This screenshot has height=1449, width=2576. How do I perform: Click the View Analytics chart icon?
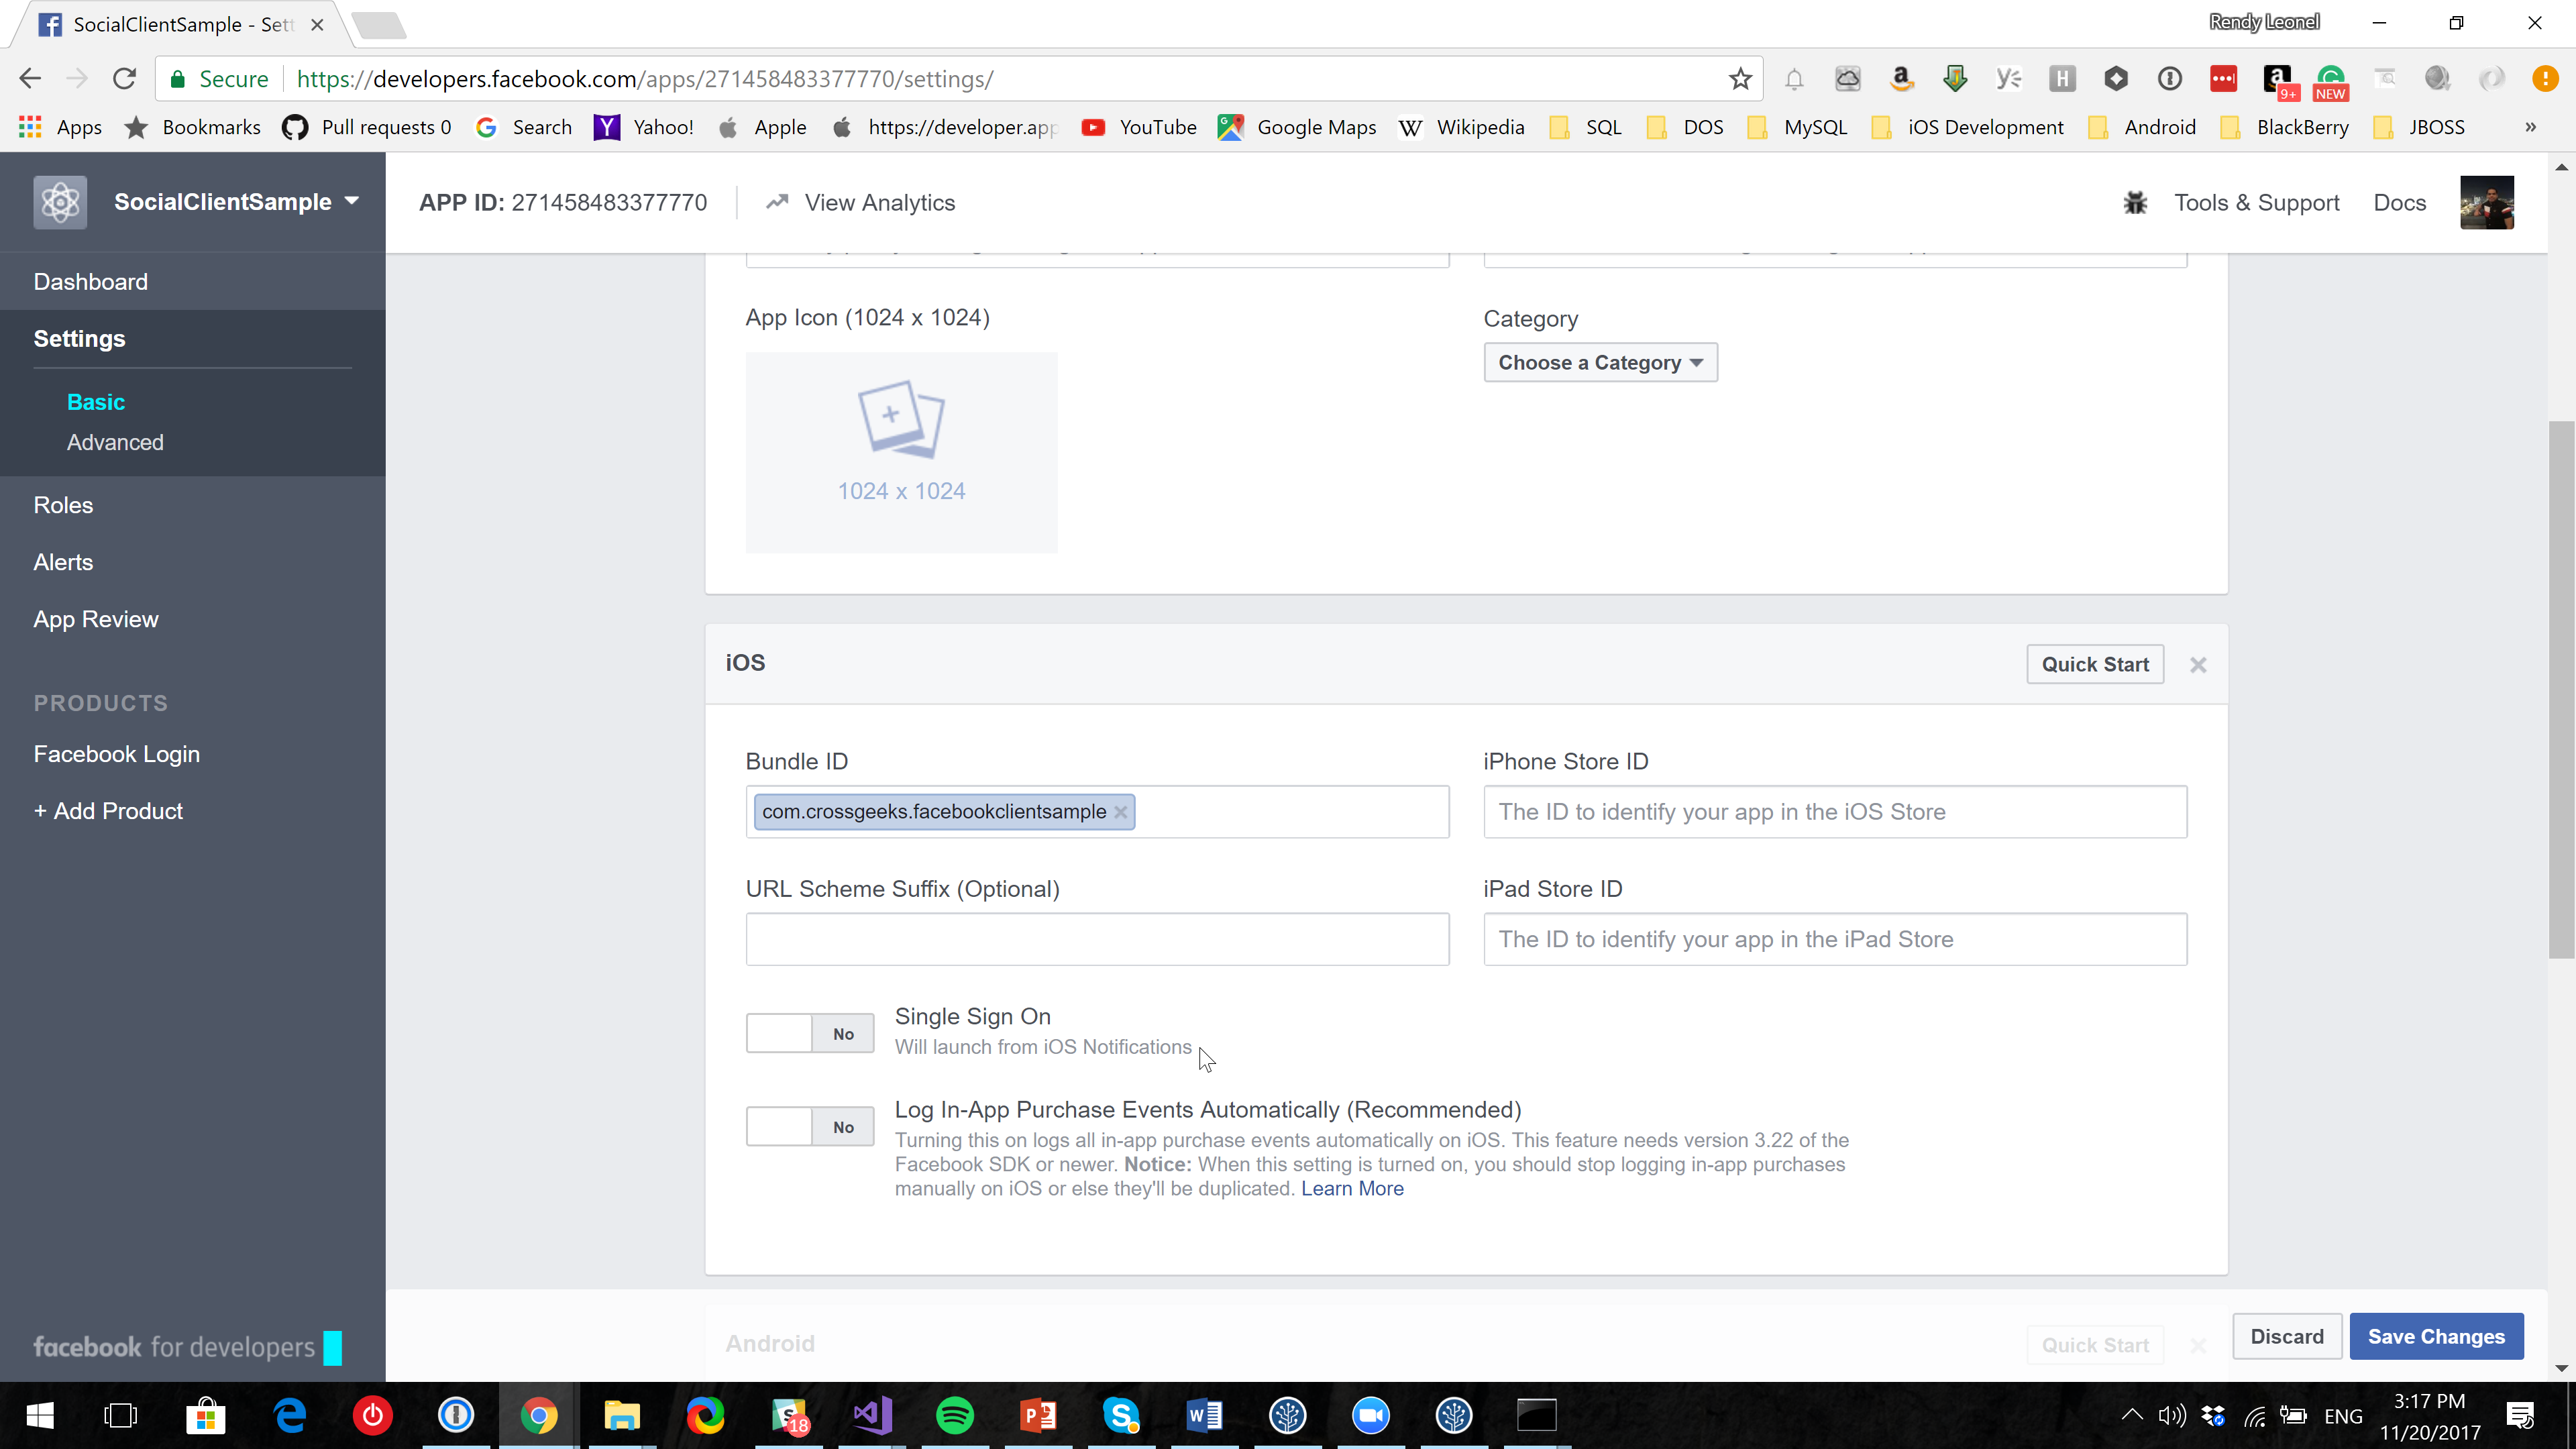tap(777, 202)
